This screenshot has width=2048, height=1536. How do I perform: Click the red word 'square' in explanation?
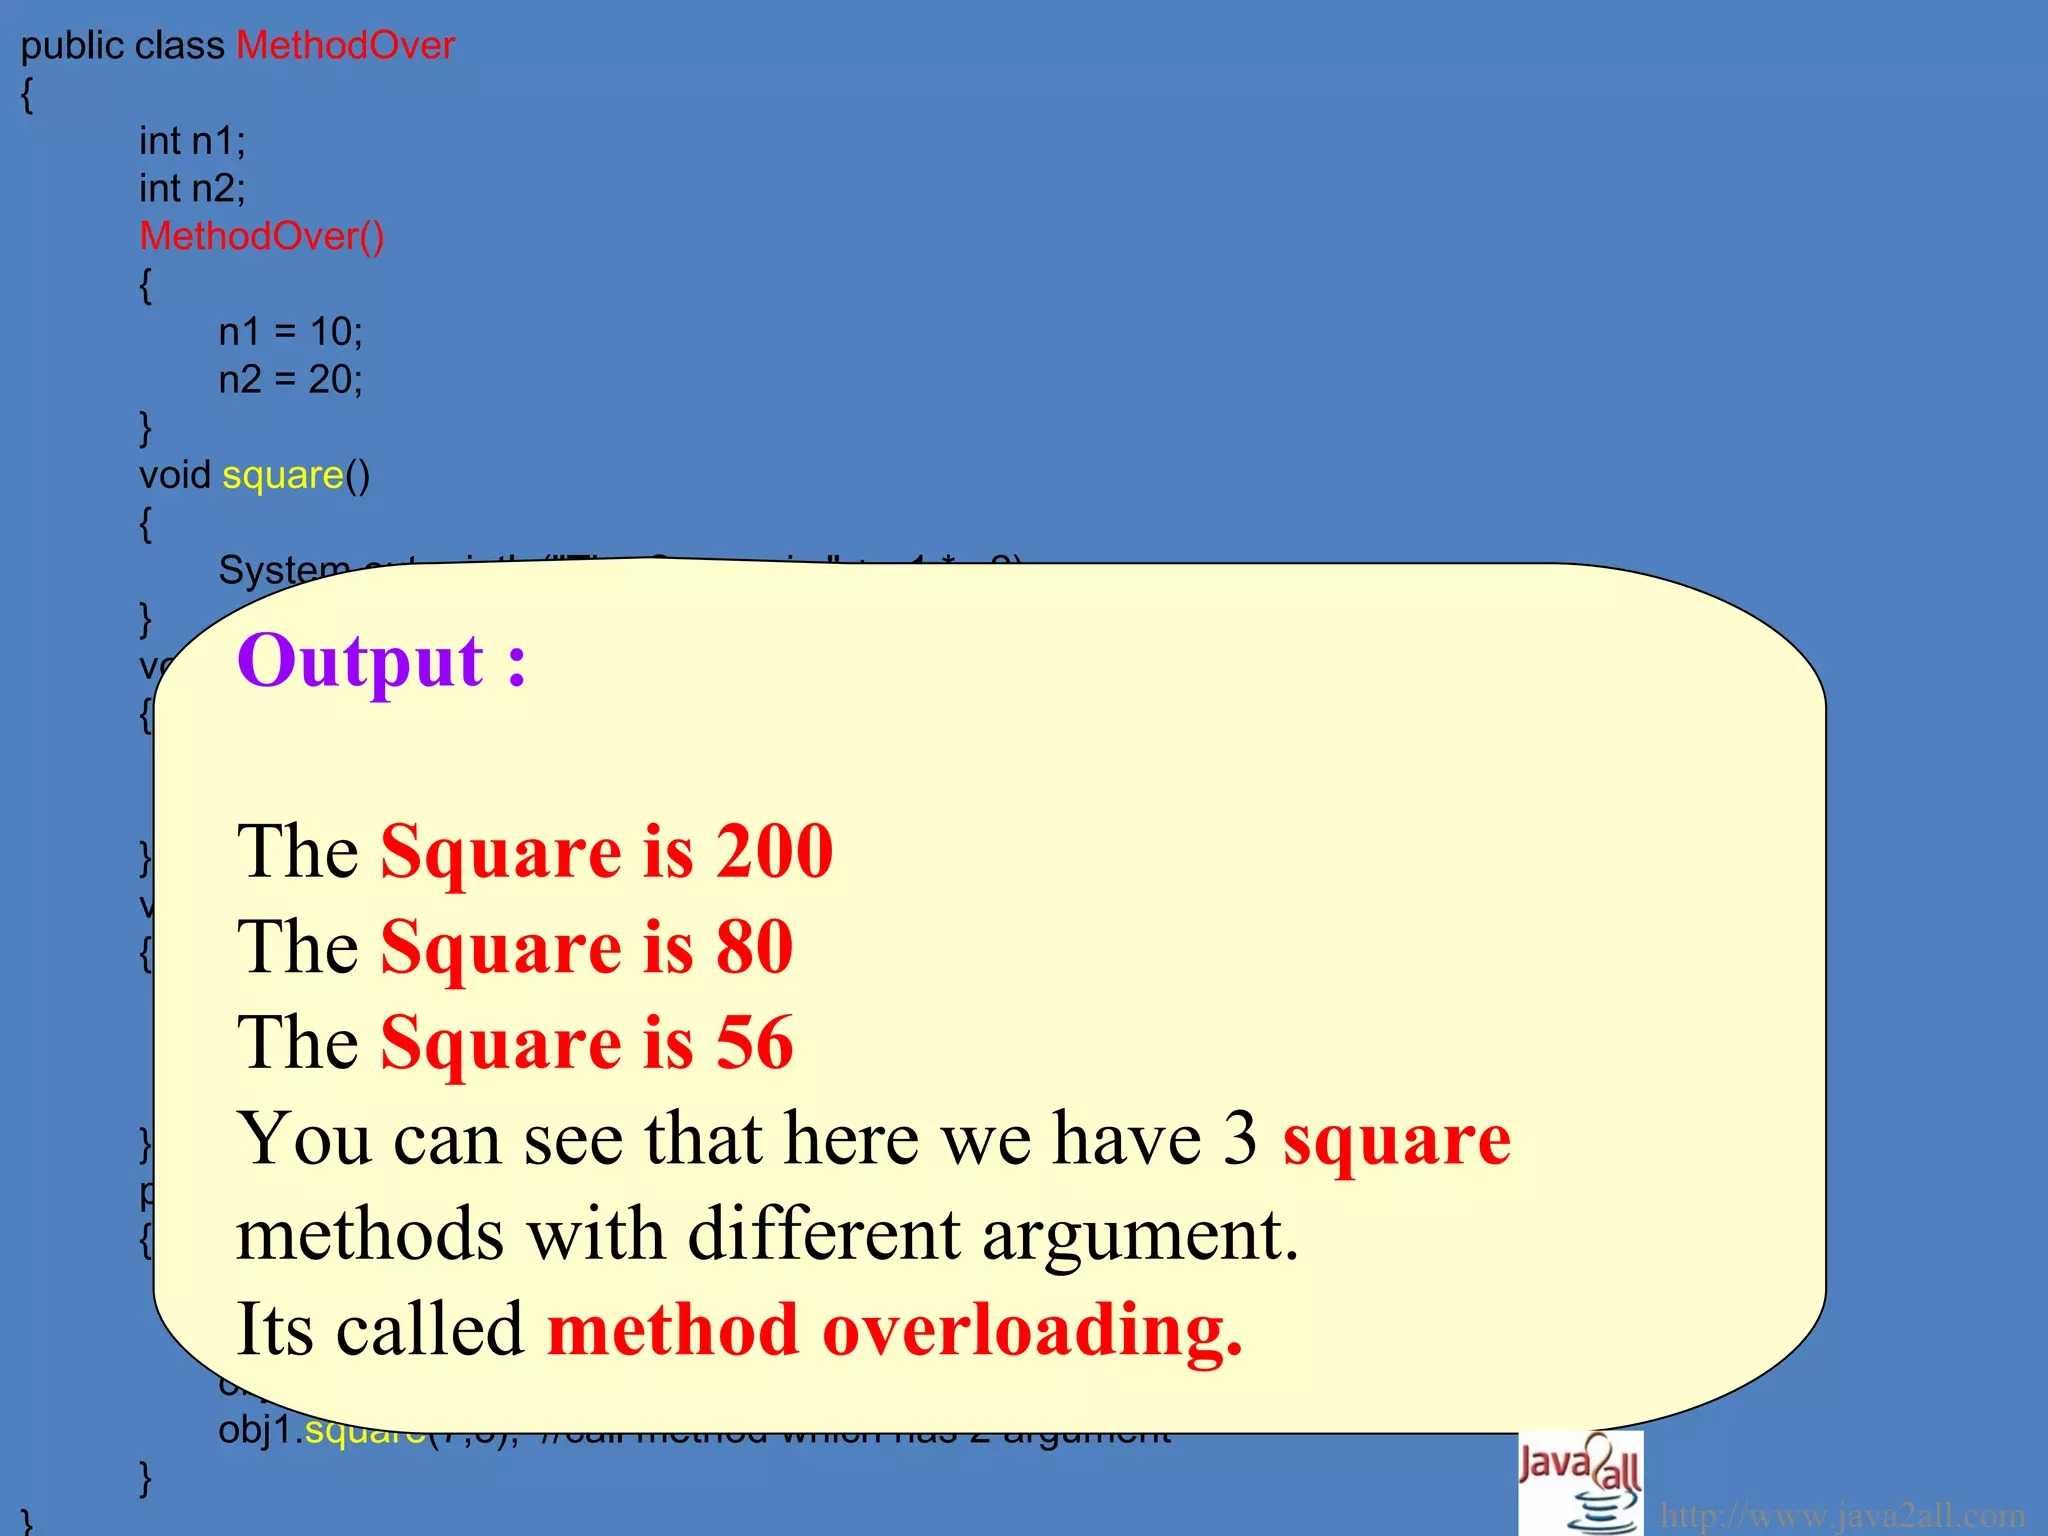[x=1397, y=1141]
